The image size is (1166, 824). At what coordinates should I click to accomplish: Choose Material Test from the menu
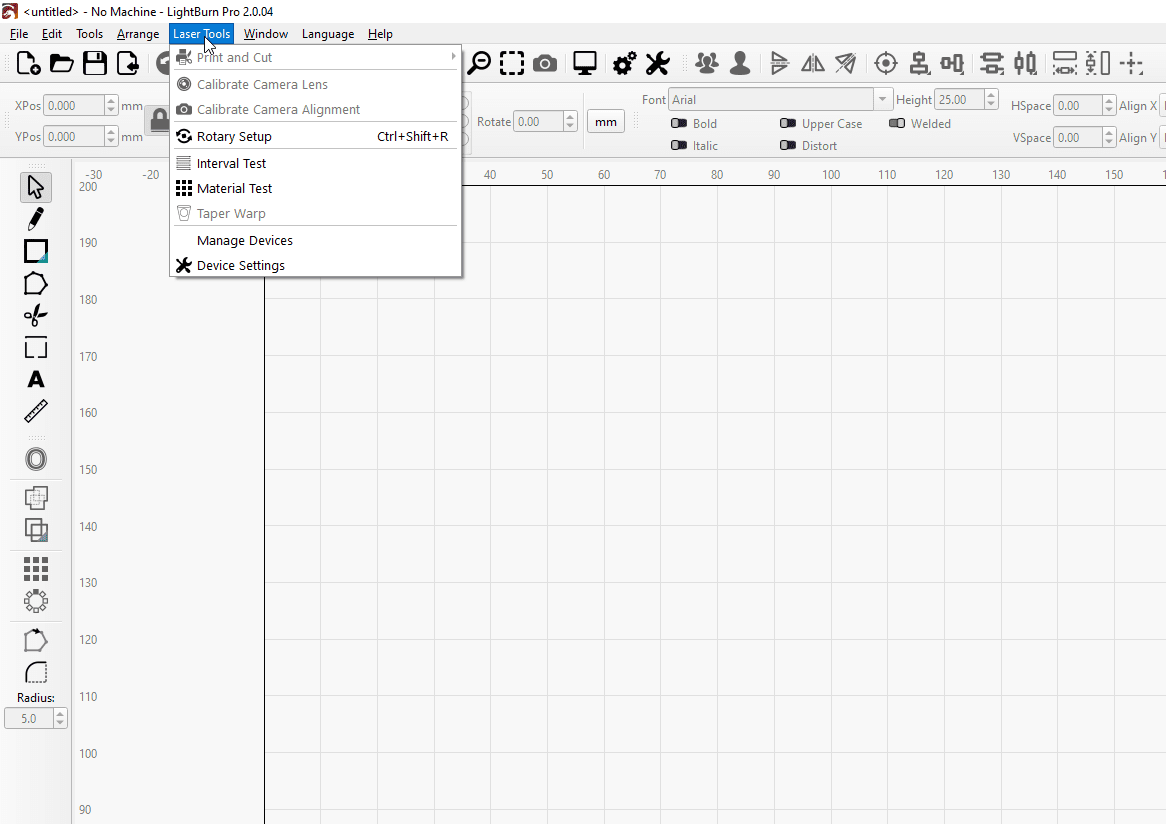coord(315,188)
